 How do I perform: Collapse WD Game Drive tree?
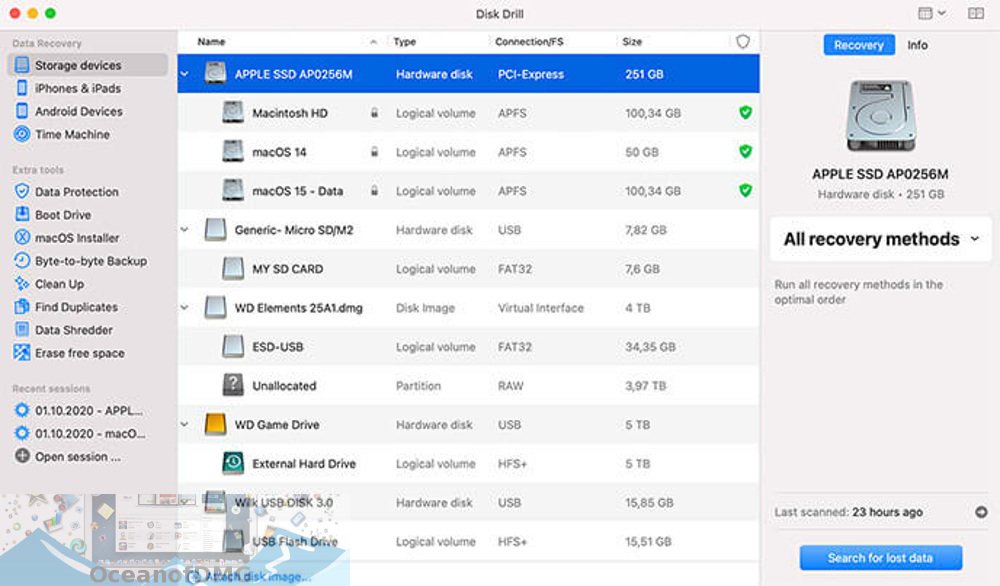click(184, 424)
